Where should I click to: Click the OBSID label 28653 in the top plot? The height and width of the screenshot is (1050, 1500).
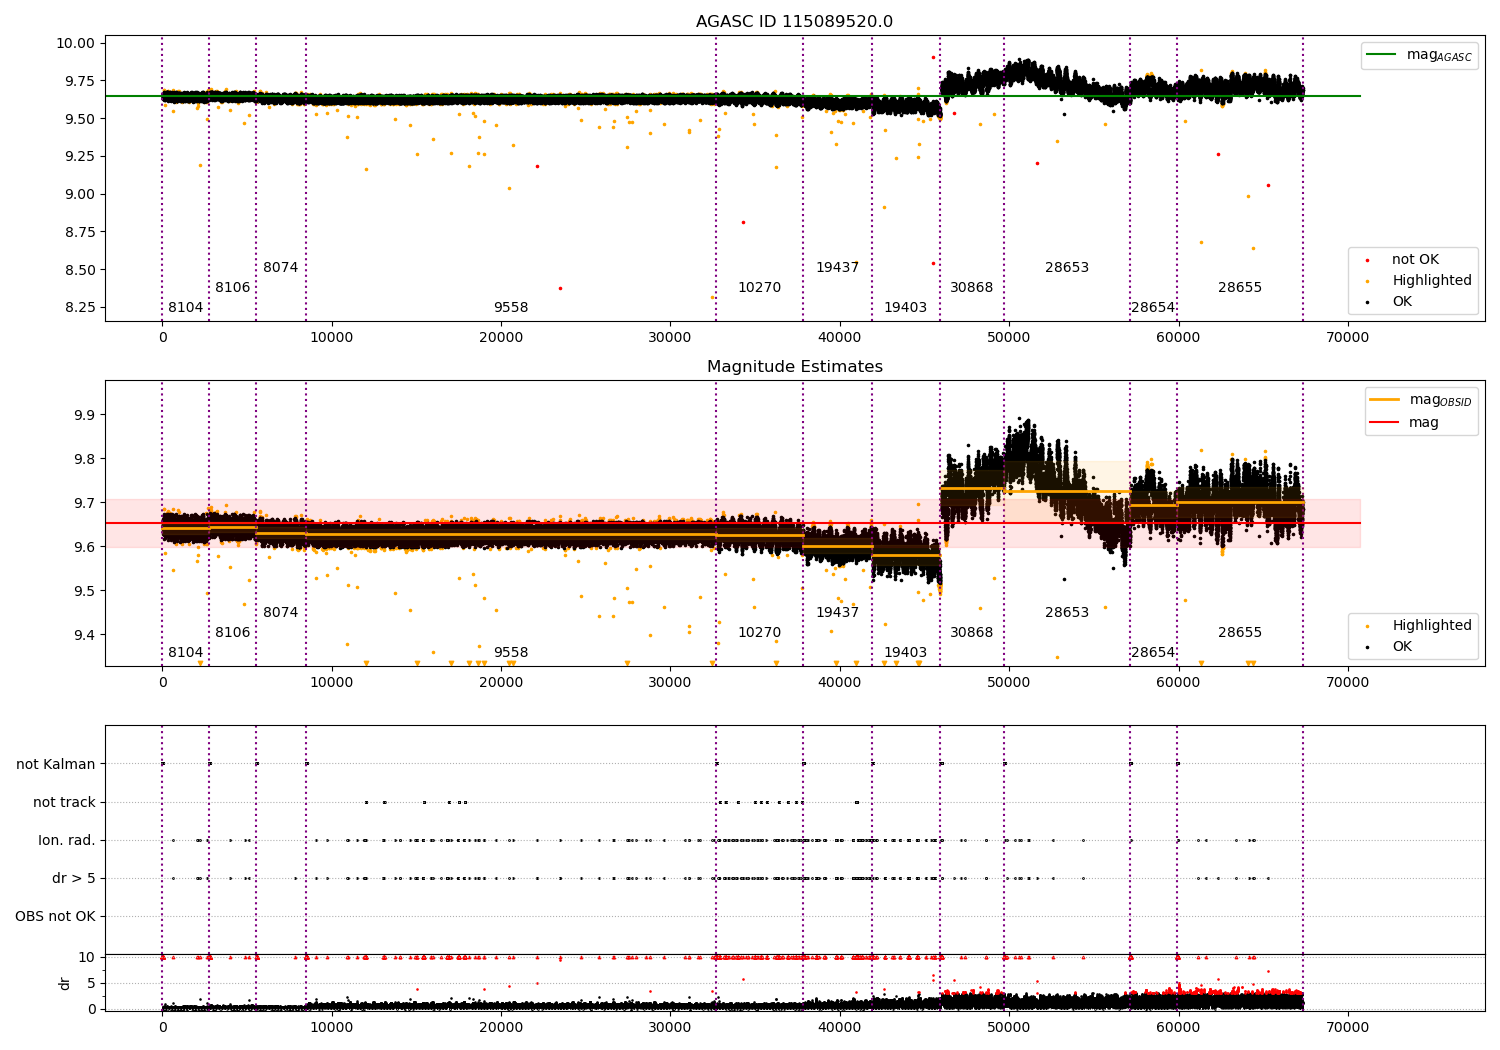1067,268
